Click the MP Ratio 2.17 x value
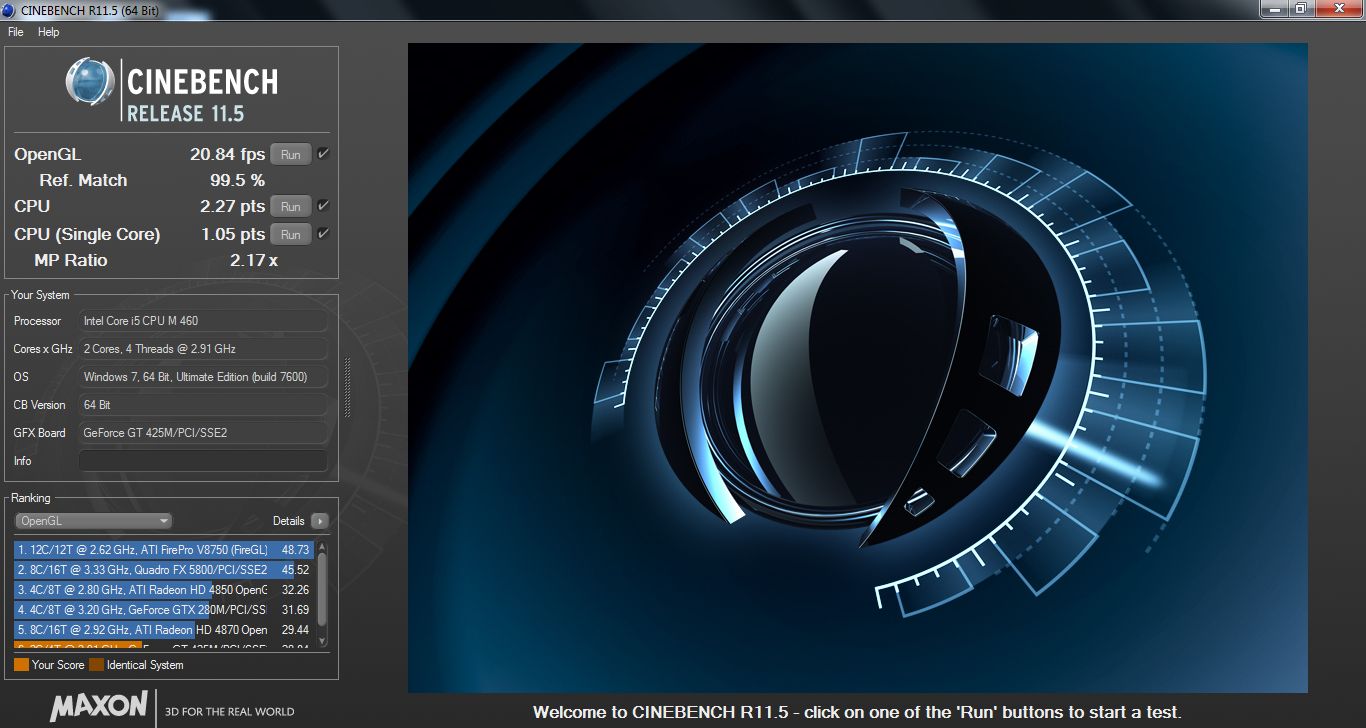The height and width of the screenshot is (728, 1366). tap(254, 261)
